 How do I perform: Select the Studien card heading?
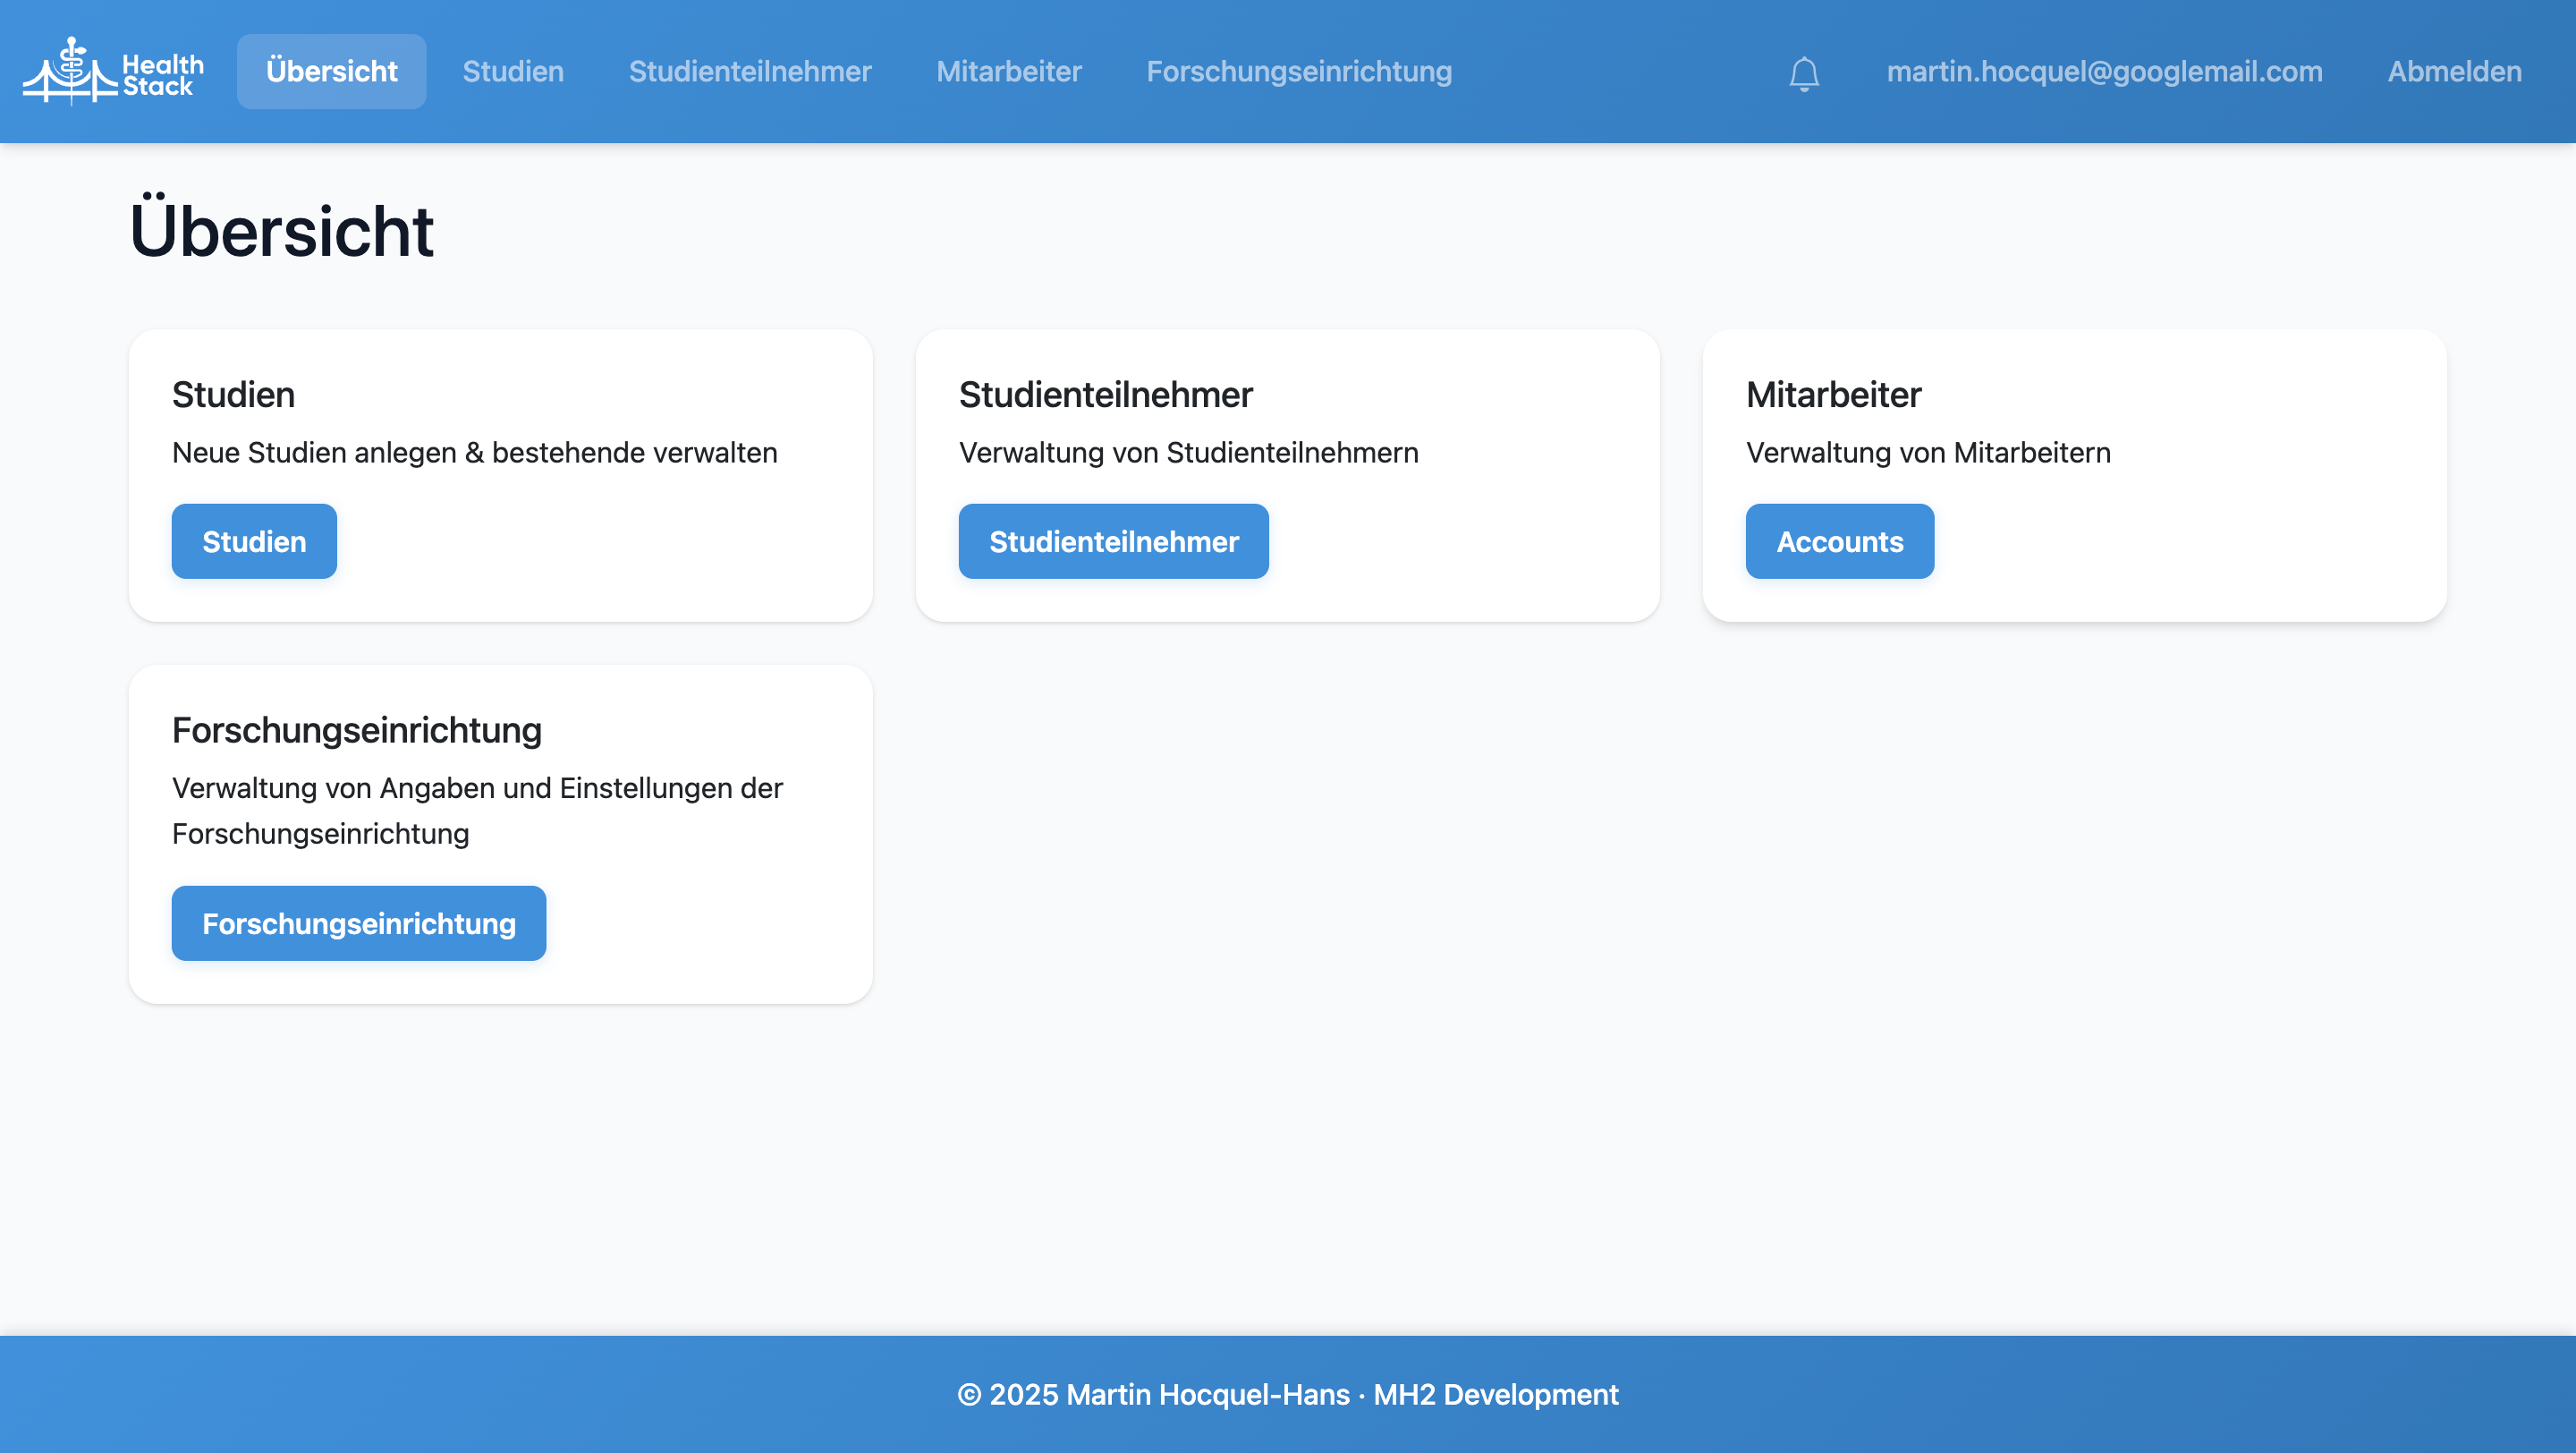pyautogui.click(x=233, y=395)
